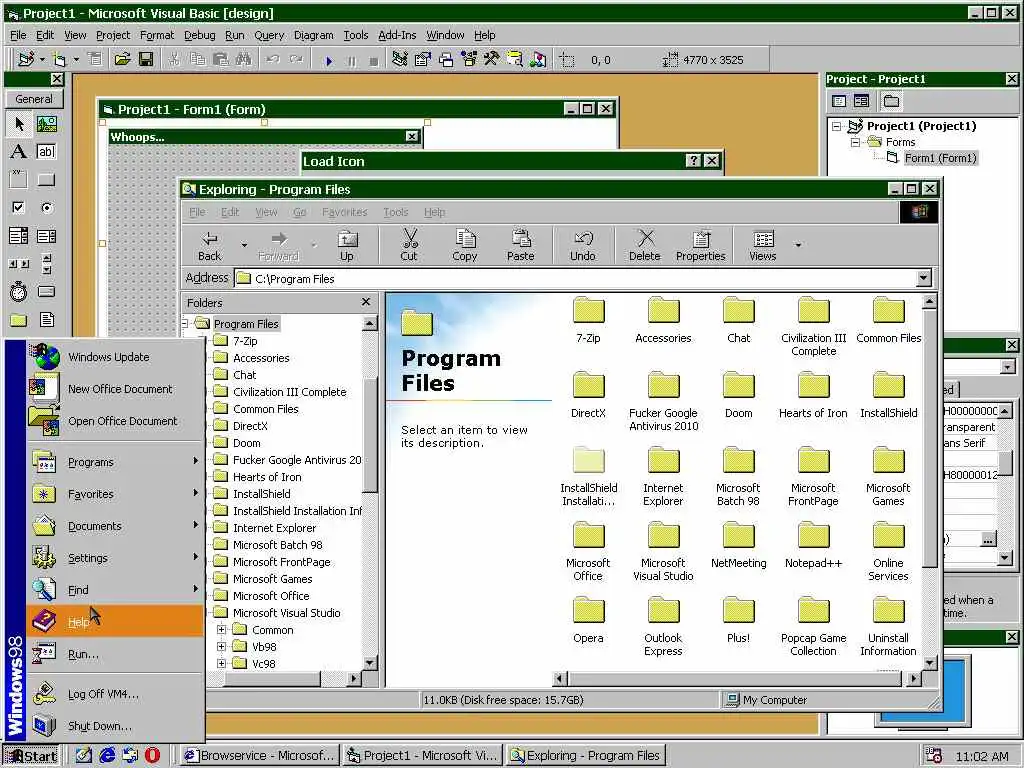The image size is (1024, 768).
Task: Click Properties in Explorer toolbar
Action: pos(701,246)
